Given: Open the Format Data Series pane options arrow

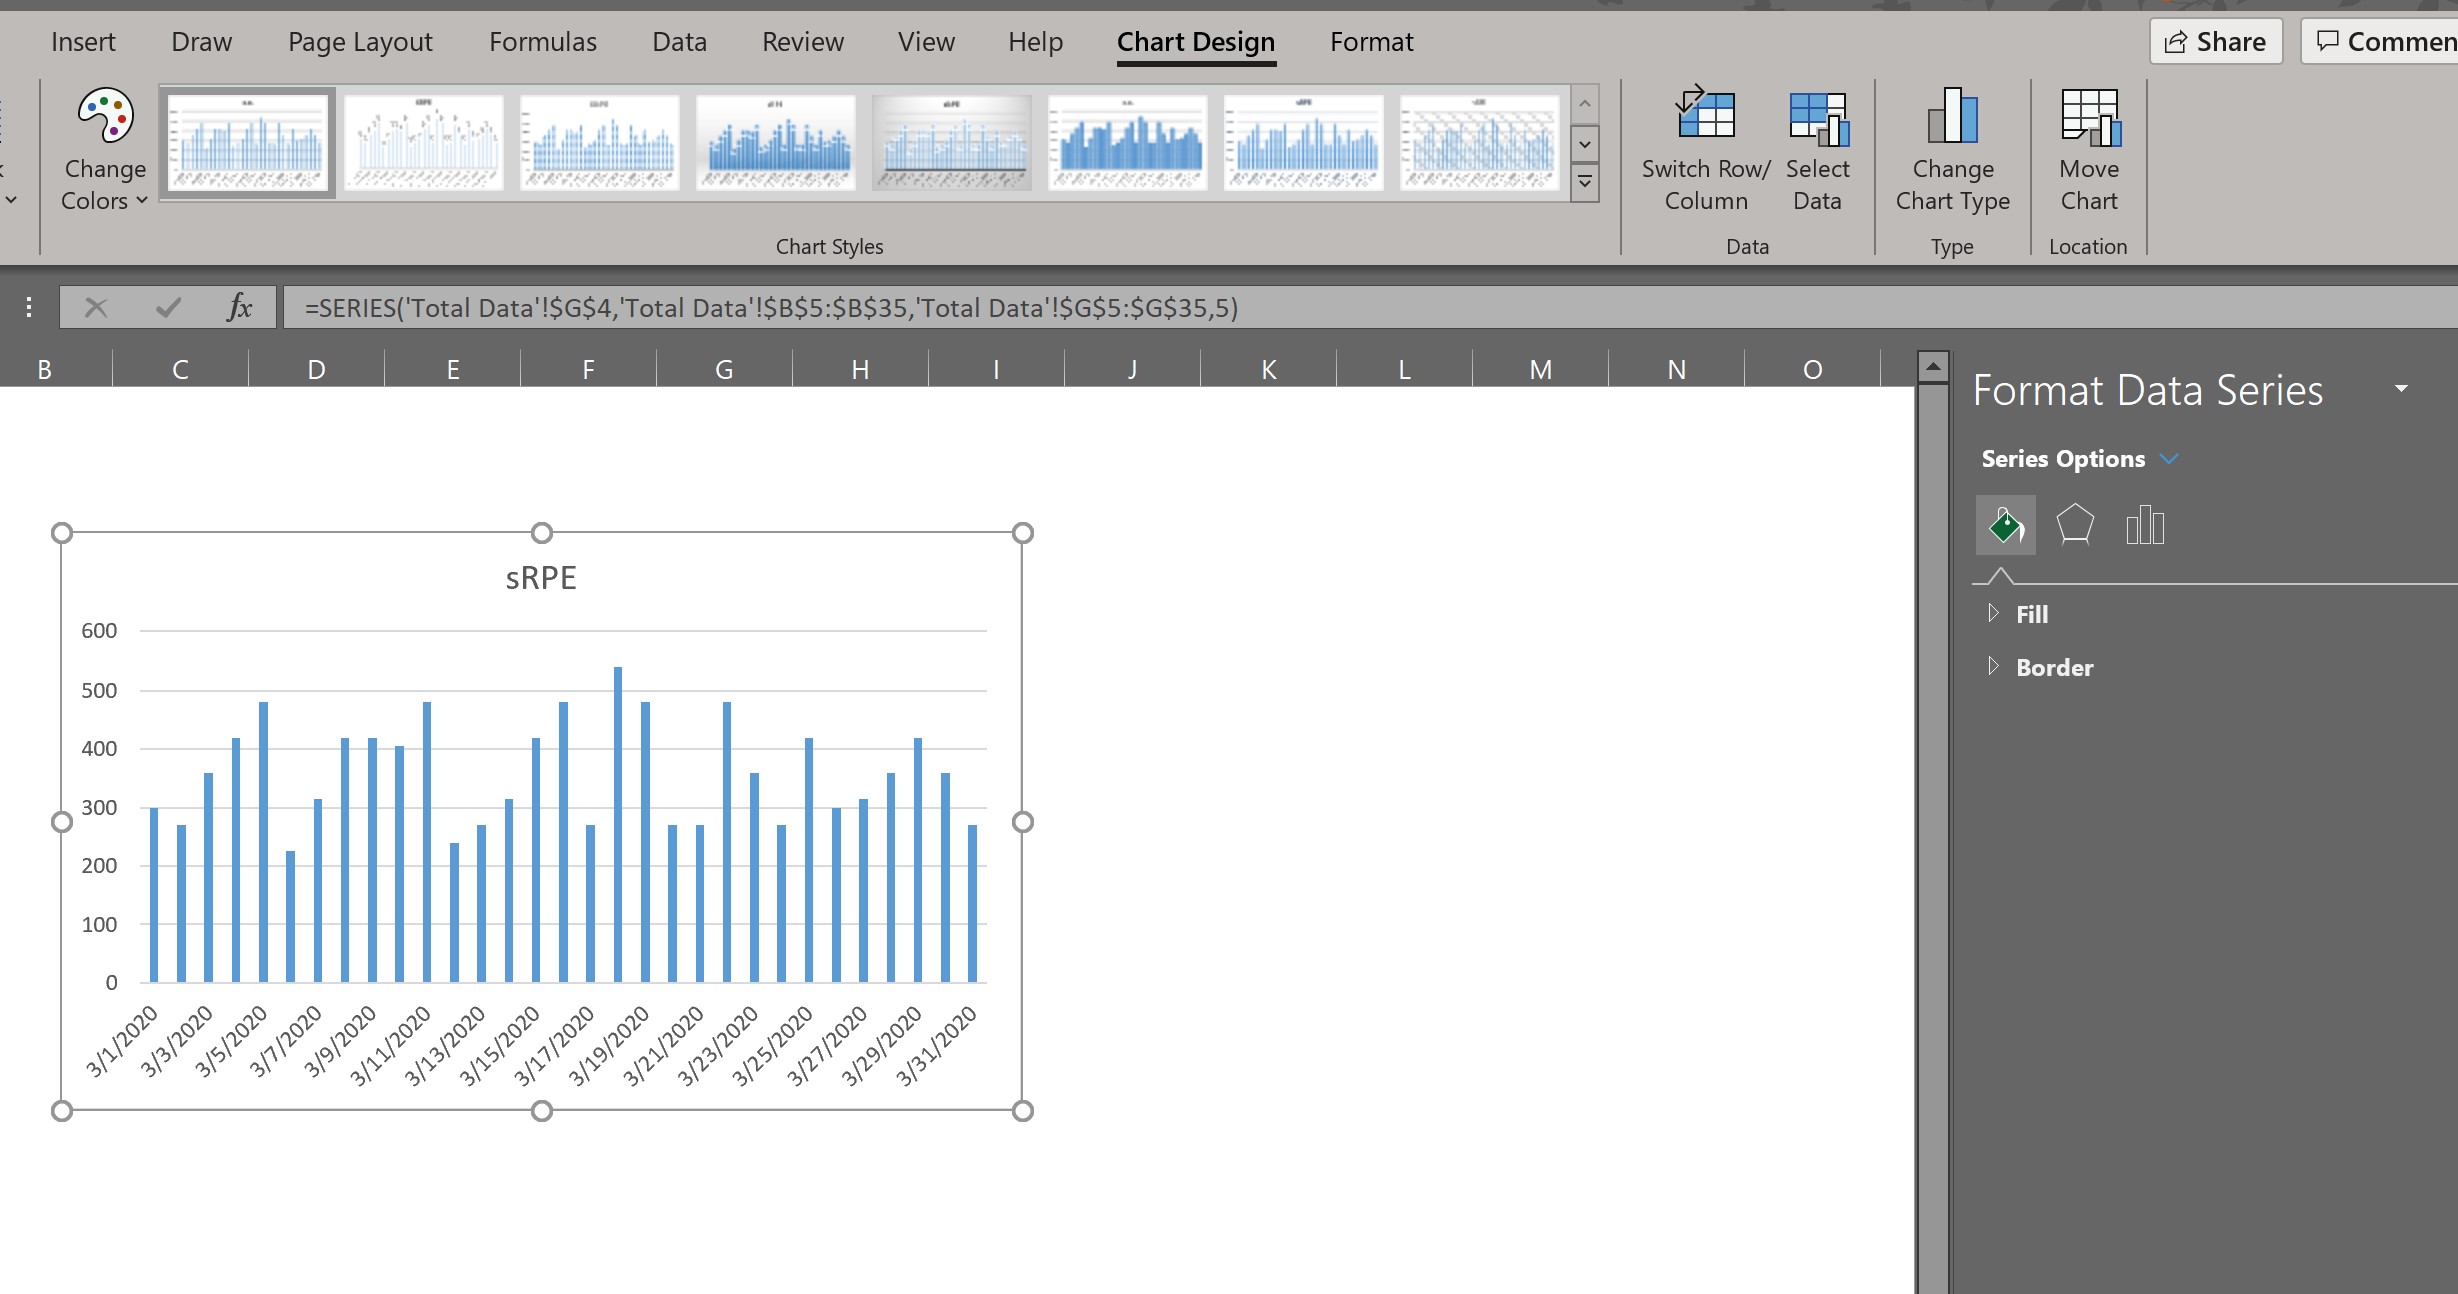Looking at the screenshot, I should coord(2401,388).
